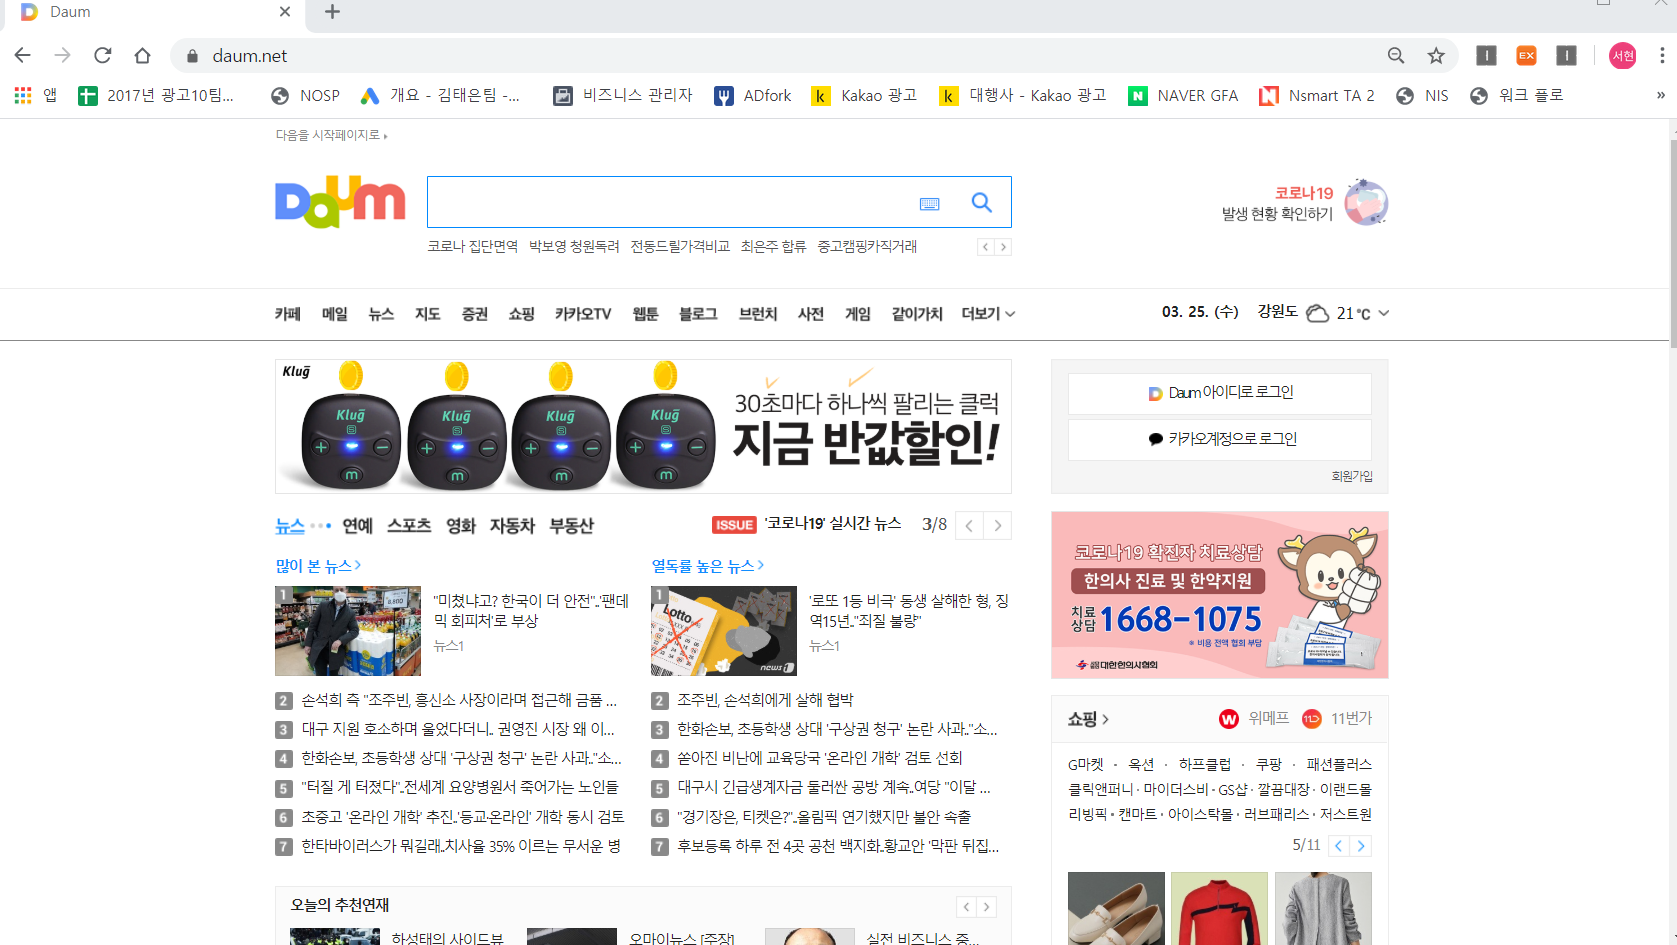Open the Chrome three-dot menu

click(1661, 56)
